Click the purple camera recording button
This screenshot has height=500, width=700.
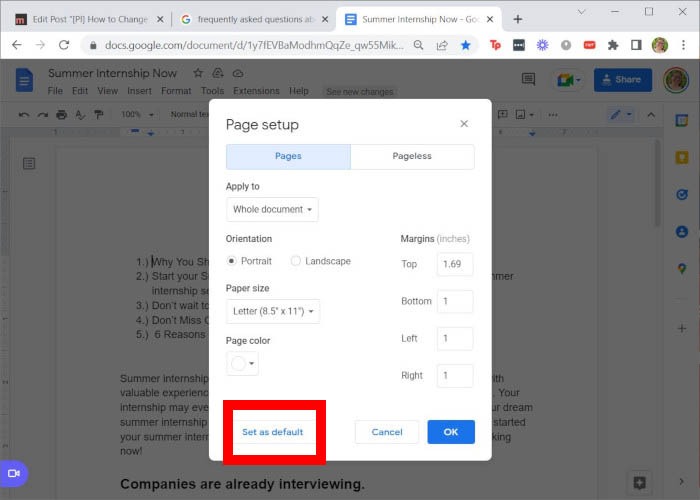point(13,473)
